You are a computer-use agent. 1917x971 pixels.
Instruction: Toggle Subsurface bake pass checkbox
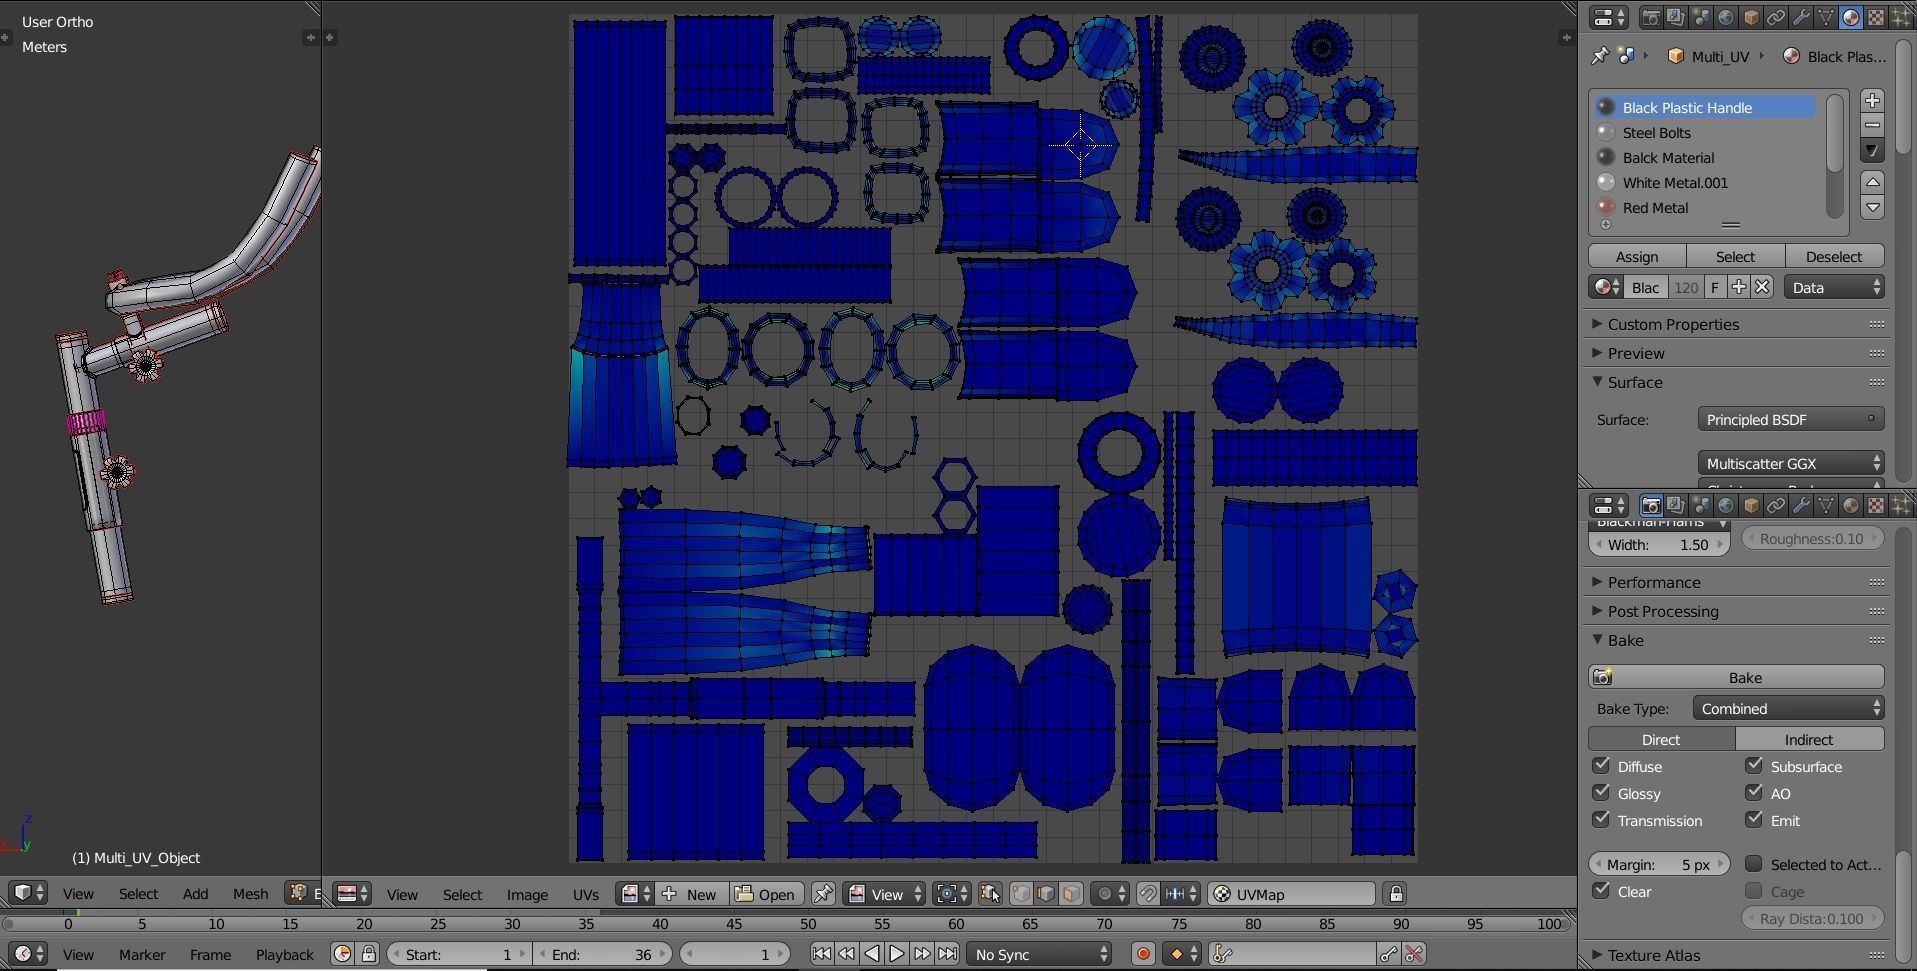tap(1753, 766)
